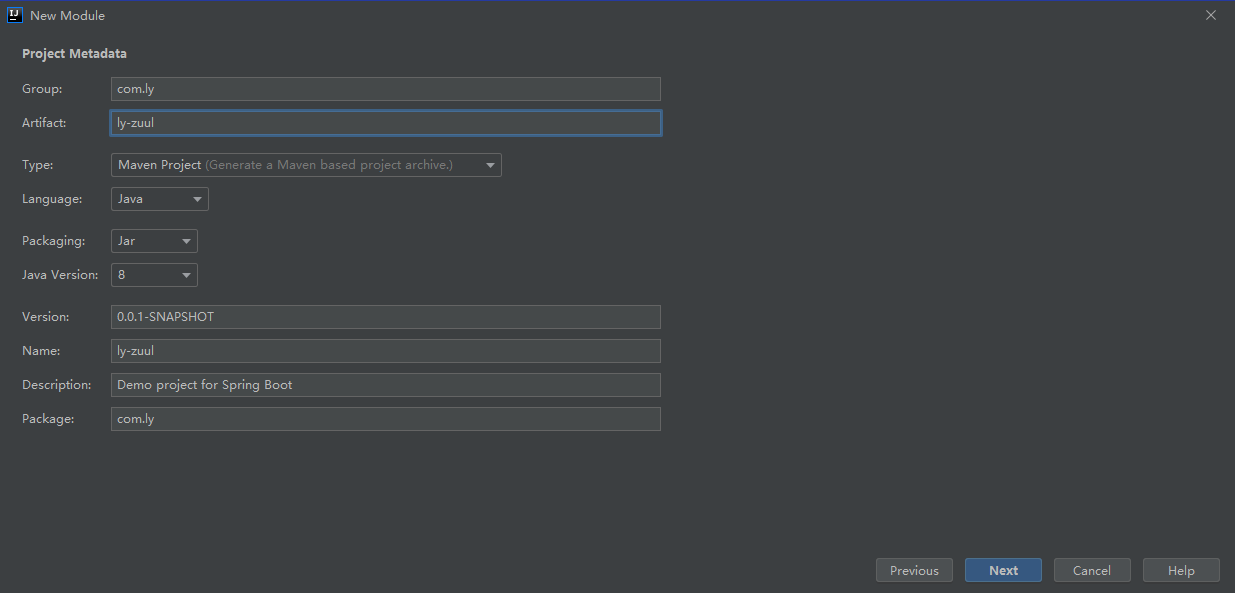Click the Java Version: label
Image resolution: width=1235 pixels, height=593 pixels.
pyautogui.click(x=60, y=275)
